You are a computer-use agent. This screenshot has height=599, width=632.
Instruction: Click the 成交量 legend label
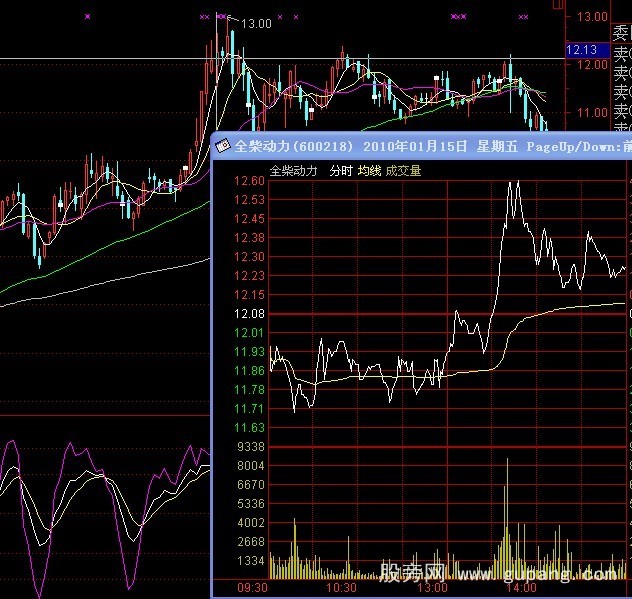coord(404,171)
